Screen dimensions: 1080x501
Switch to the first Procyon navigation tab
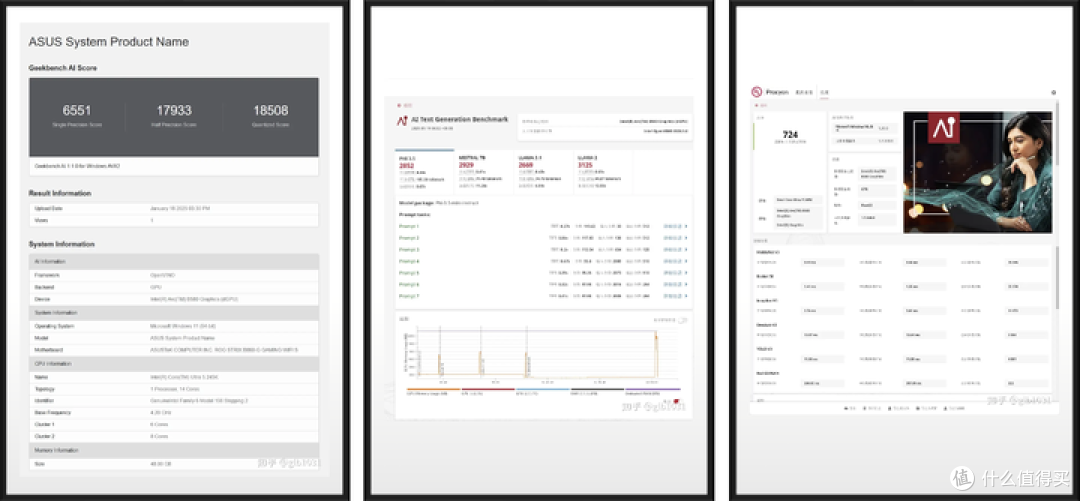[804, 92]
